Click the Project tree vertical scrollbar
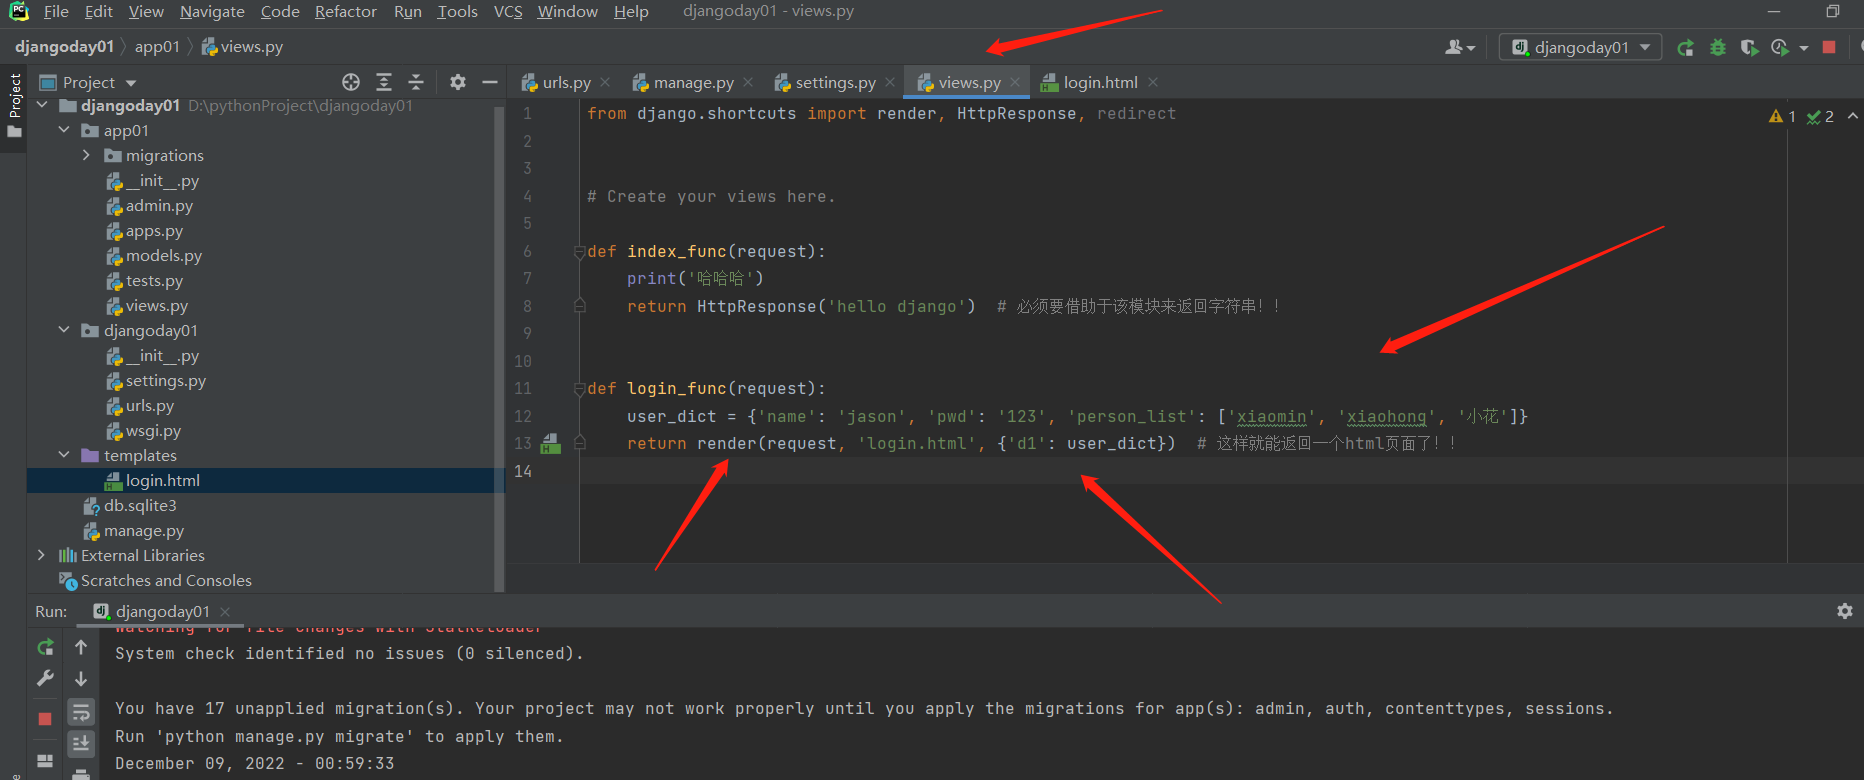Screen dimensions: 1864x780 point(499,348)
